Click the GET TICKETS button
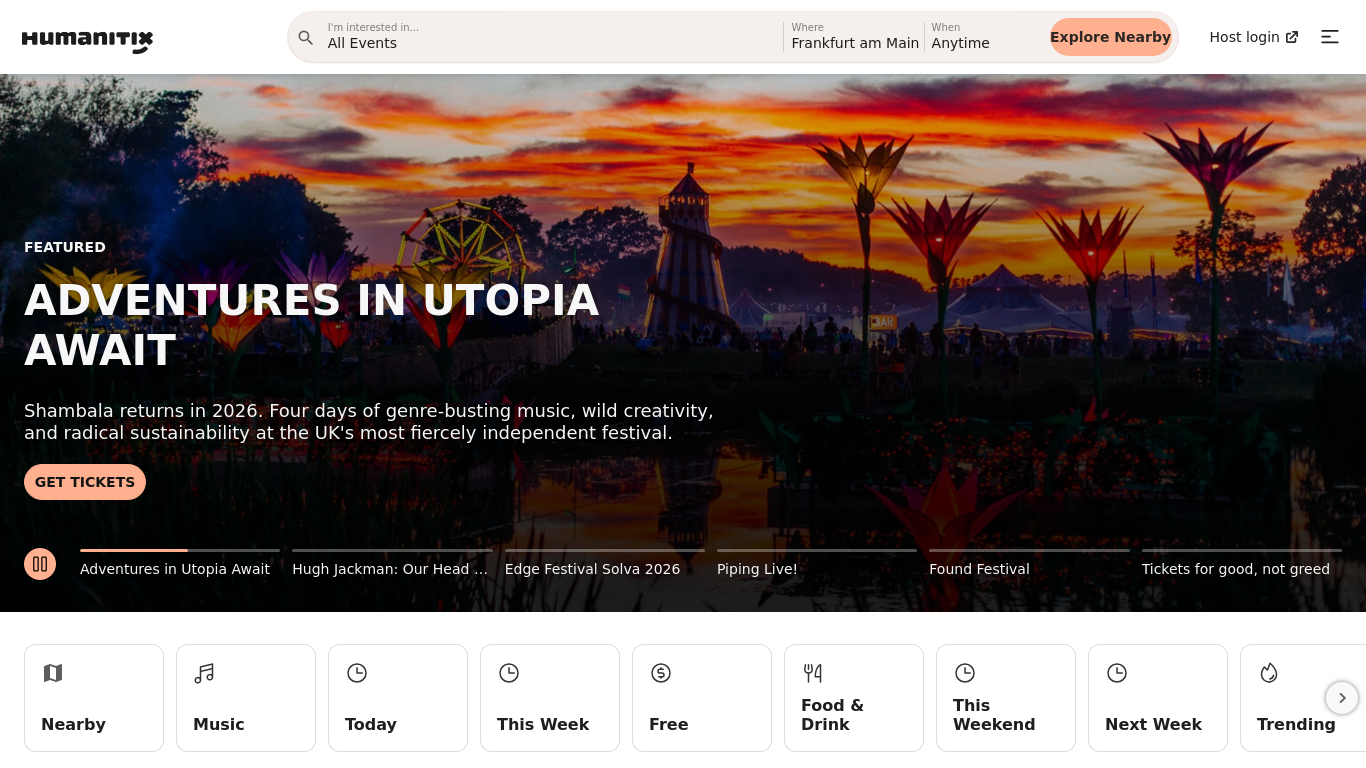This screenshot has height=768, width=1366. pyautogui.click(x=85, y=482)
